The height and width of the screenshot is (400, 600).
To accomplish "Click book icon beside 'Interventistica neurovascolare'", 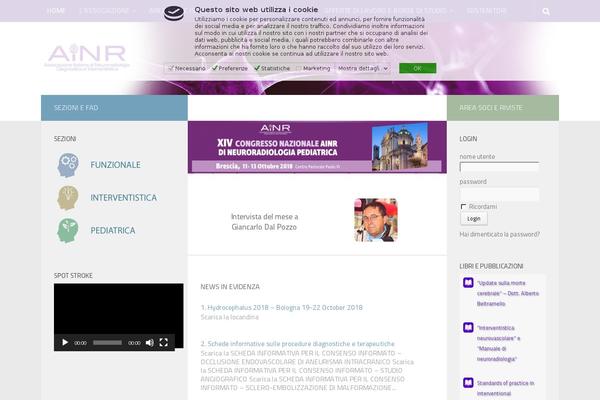I will [468, 327].
